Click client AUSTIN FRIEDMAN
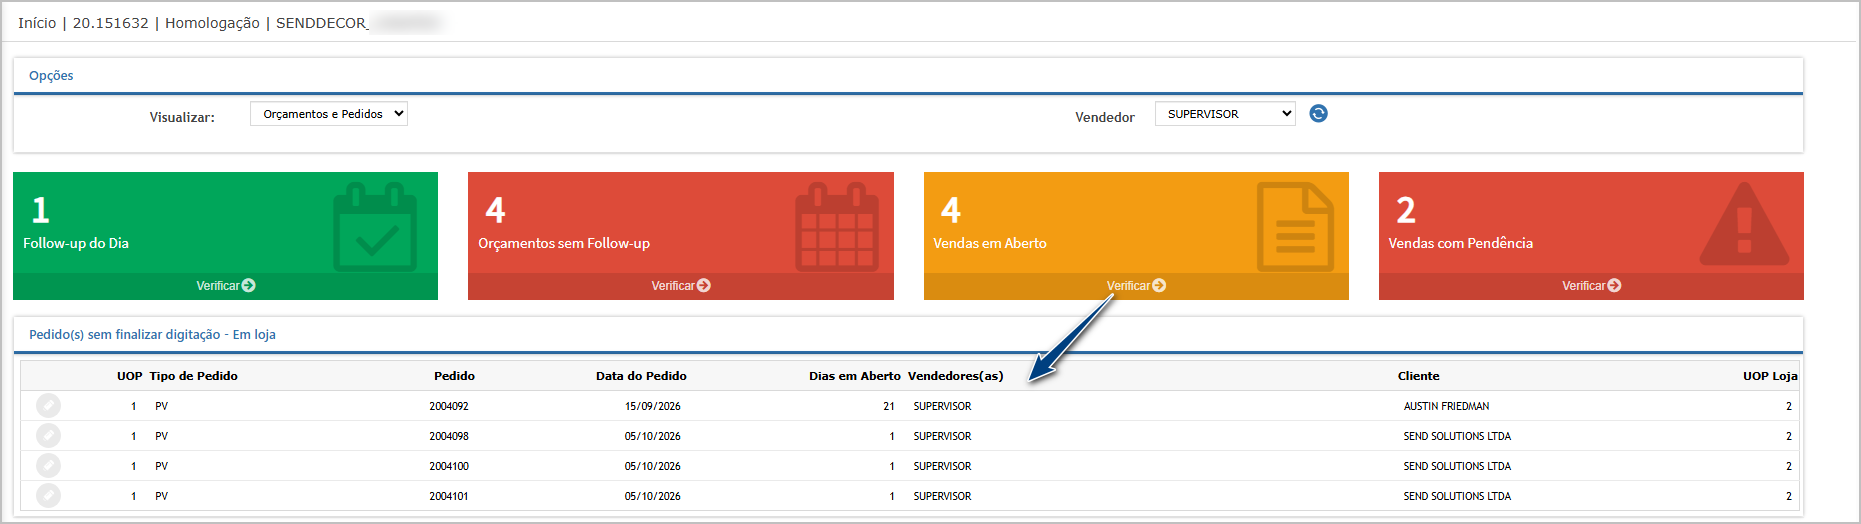Image resolution: width=1861 pixels, height=524 pixels. pyautogui.click(x=1447, y=406)
